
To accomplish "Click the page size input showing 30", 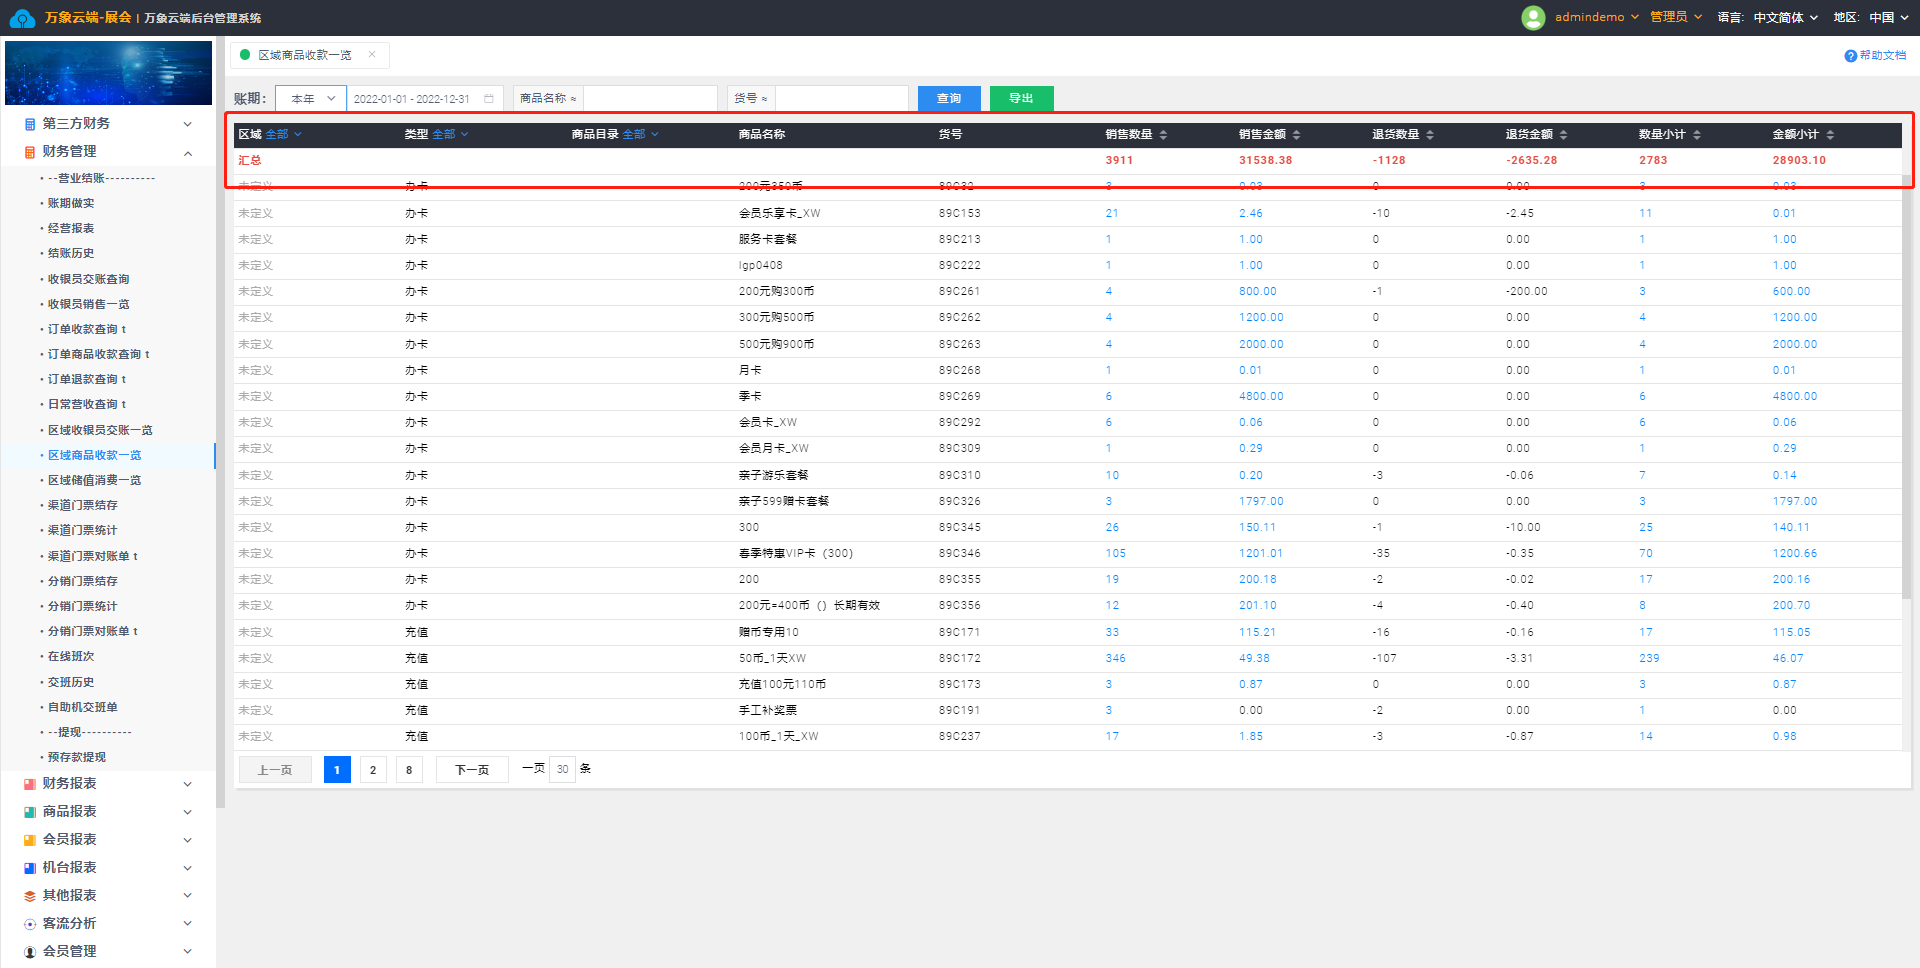I will 563,769.
